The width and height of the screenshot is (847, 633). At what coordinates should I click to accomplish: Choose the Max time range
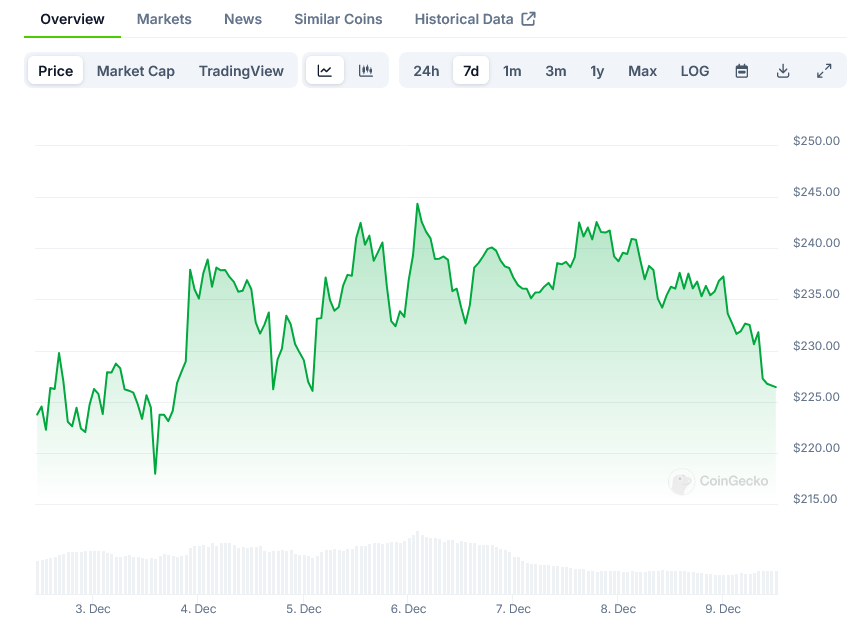tap(642, 71)
